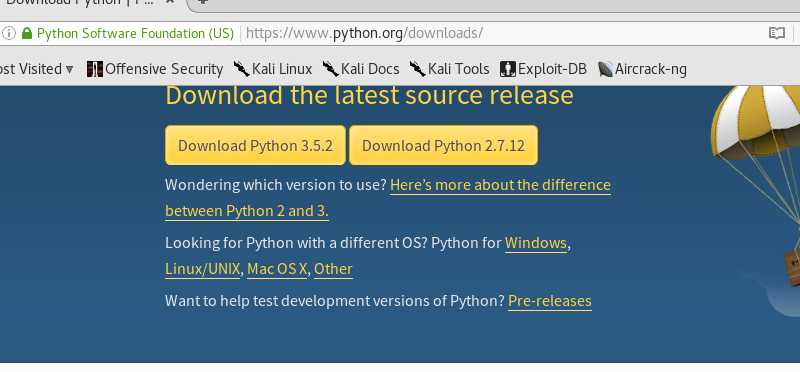Follow the Other platforms link

333,269
